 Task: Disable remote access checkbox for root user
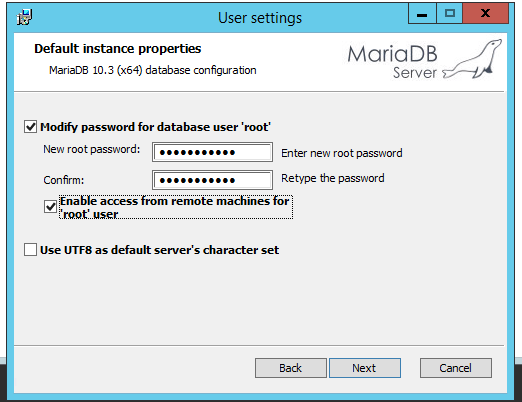pos(50,207)
